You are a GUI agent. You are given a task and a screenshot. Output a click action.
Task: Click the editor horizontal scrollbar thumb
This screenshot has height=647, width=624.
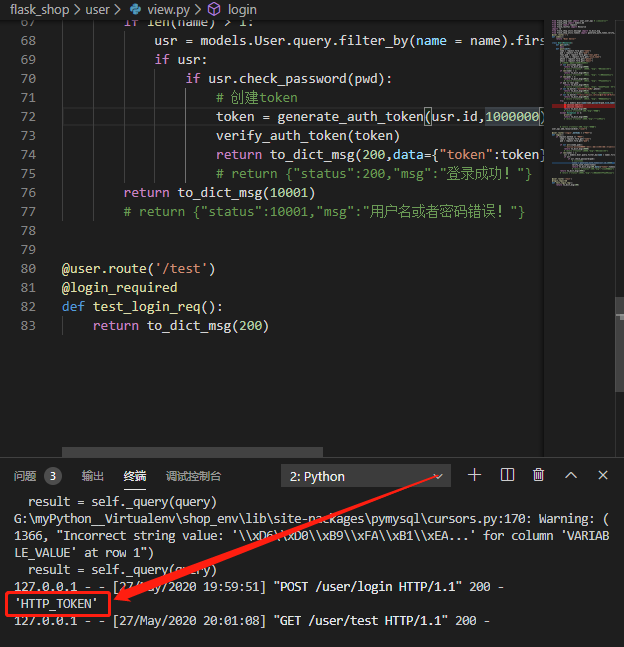pos(192,452)
